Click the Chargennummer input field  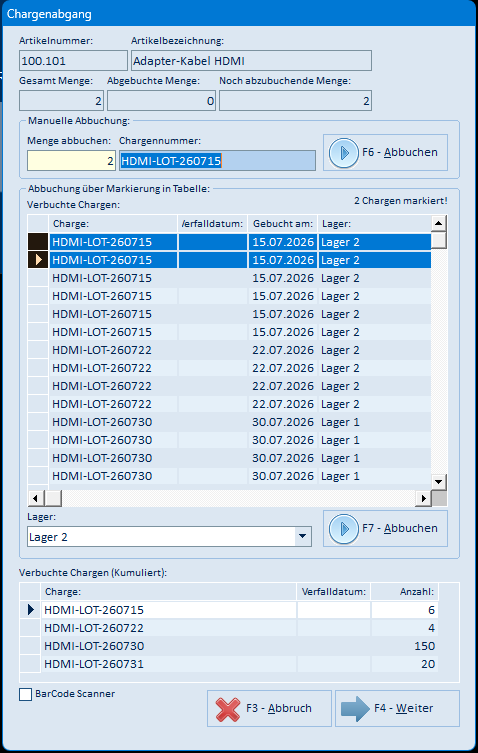click(217, 160)
